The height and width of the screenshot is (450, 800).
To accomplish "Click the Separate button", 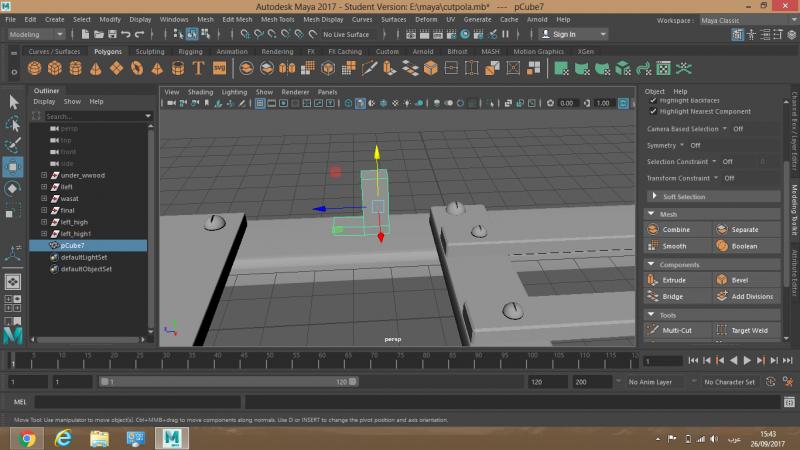I will 746,230.
